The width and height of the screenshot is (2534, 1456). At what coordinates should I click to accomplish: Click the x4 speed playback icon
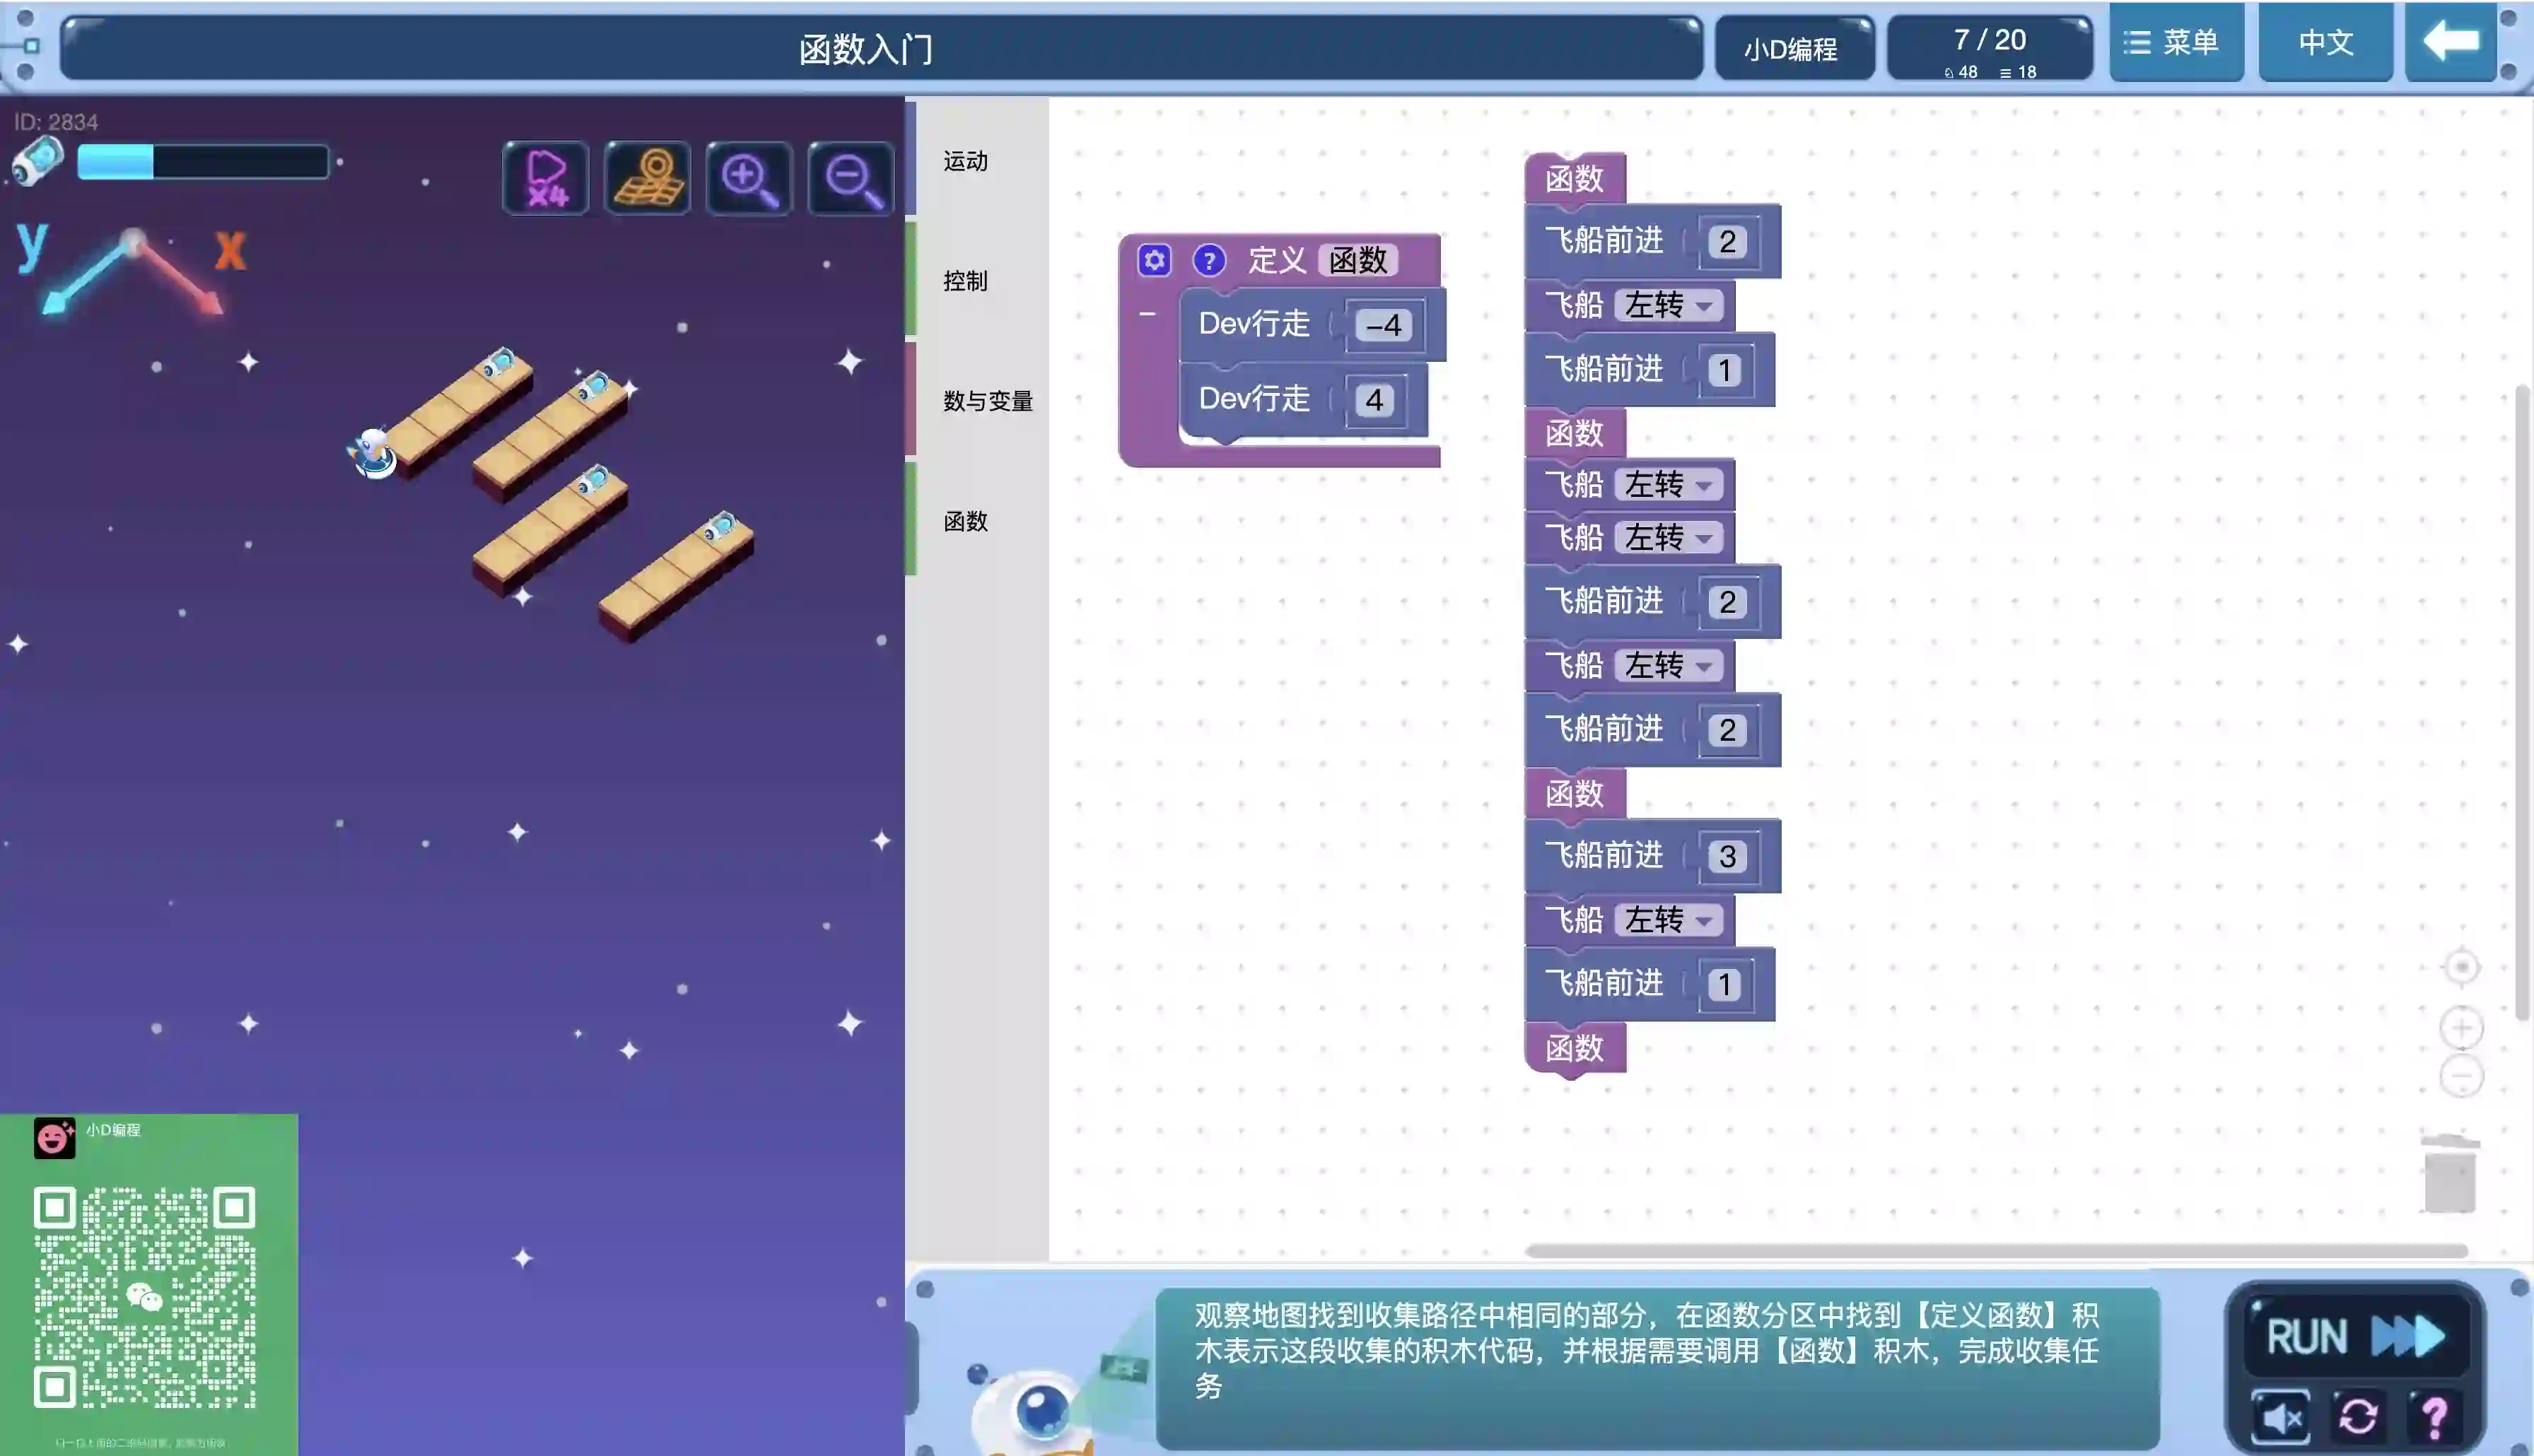(x=546, y=178)
